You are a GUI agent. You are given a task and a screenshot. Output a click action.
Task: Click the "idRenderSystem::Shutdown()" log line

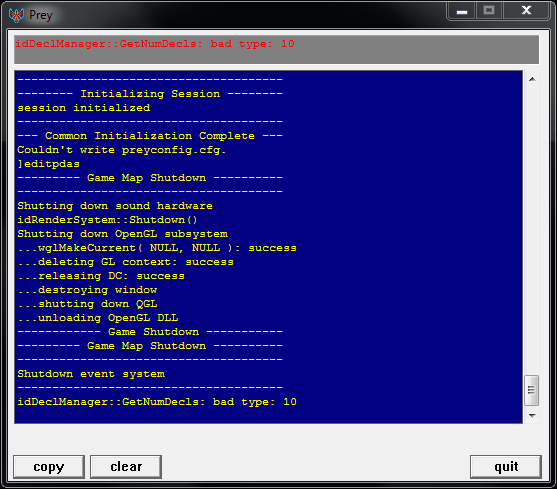point(107,220)
